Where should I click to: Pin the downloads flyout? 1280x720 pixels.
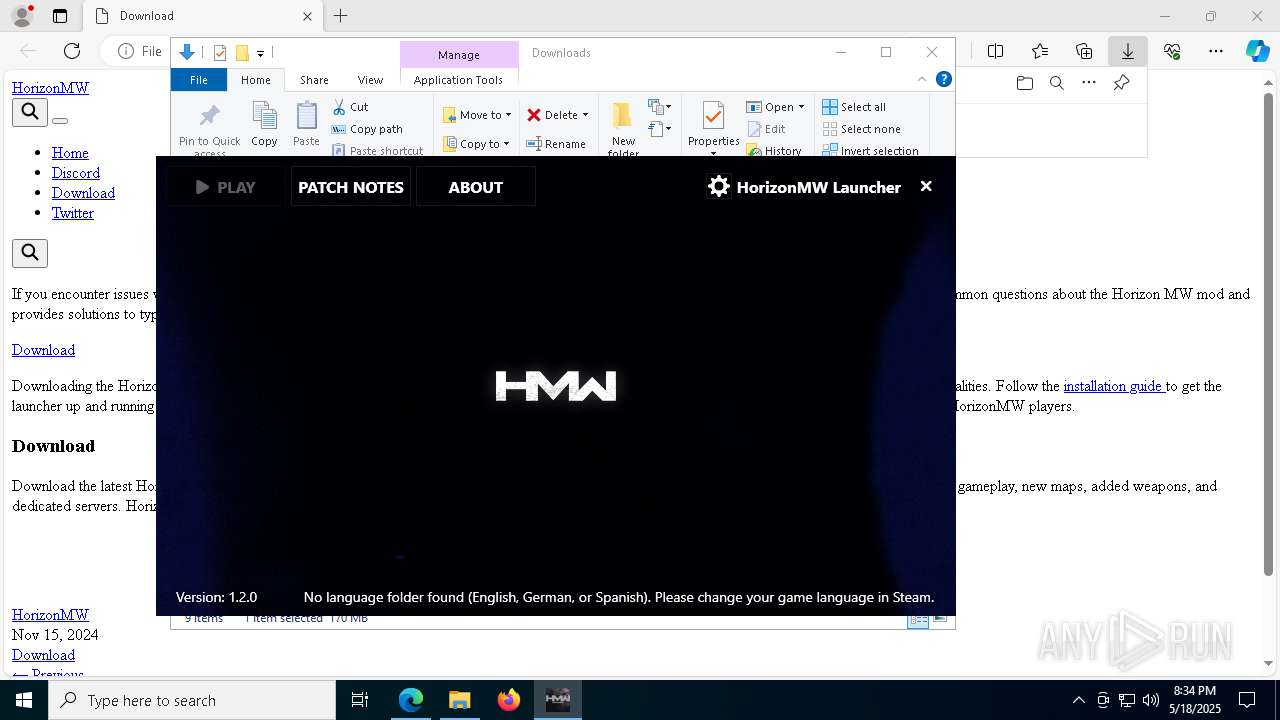[1121, 83]
